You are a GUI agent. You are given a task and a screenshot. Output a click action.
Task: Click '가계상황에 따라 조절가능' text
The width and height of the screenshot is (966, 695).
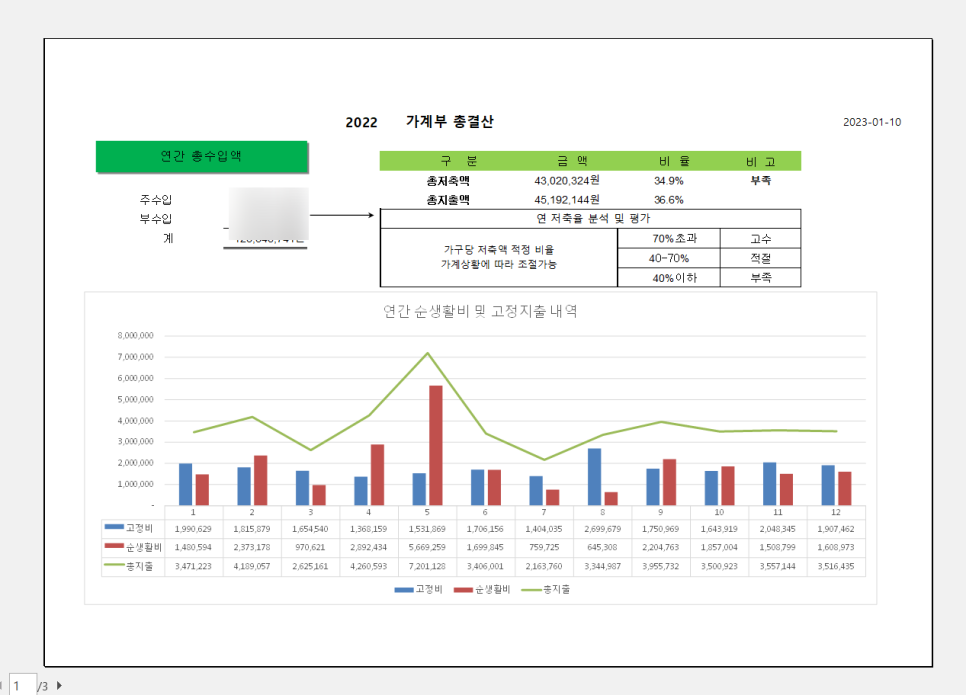click(498, 264)
